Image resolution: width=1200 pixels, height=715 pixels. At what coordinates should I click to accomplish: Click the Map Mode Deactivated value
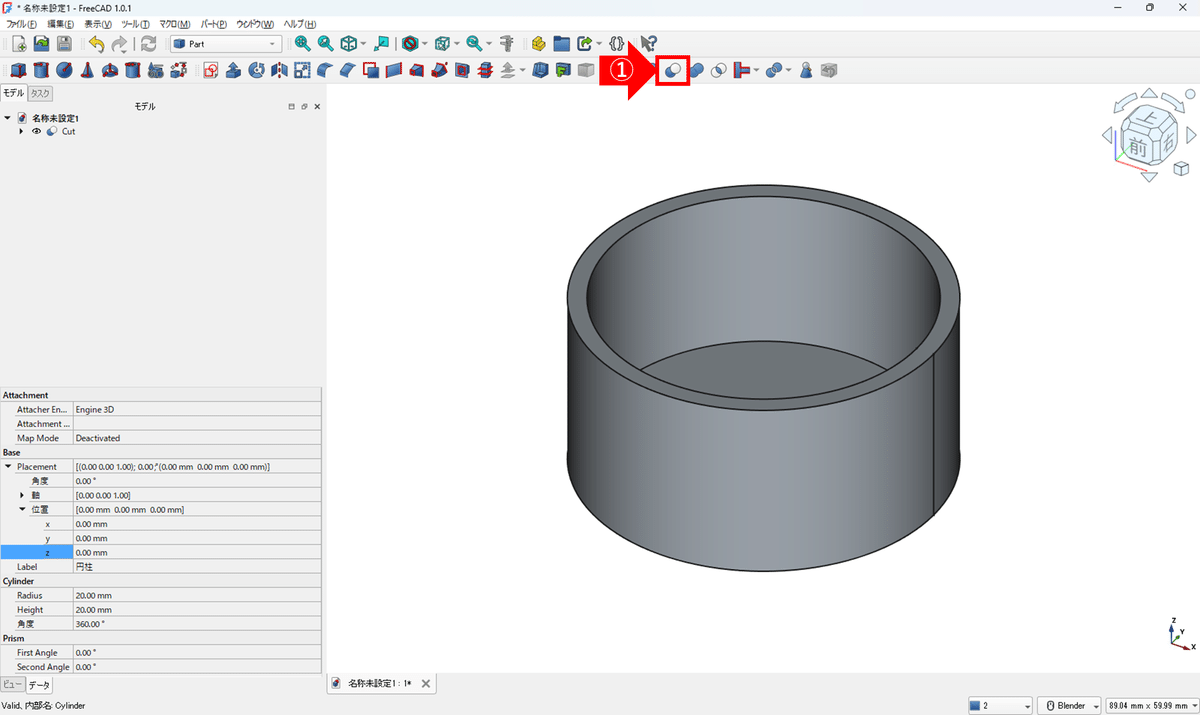click(198, 438)
